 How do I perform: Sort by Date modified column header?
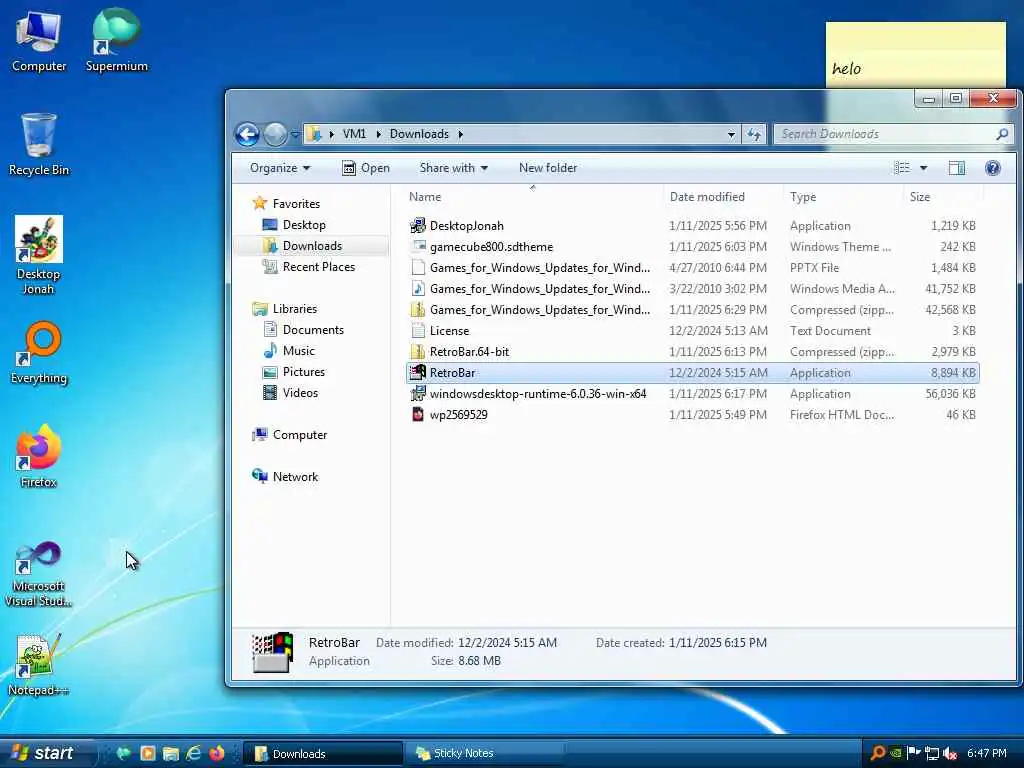707,197
